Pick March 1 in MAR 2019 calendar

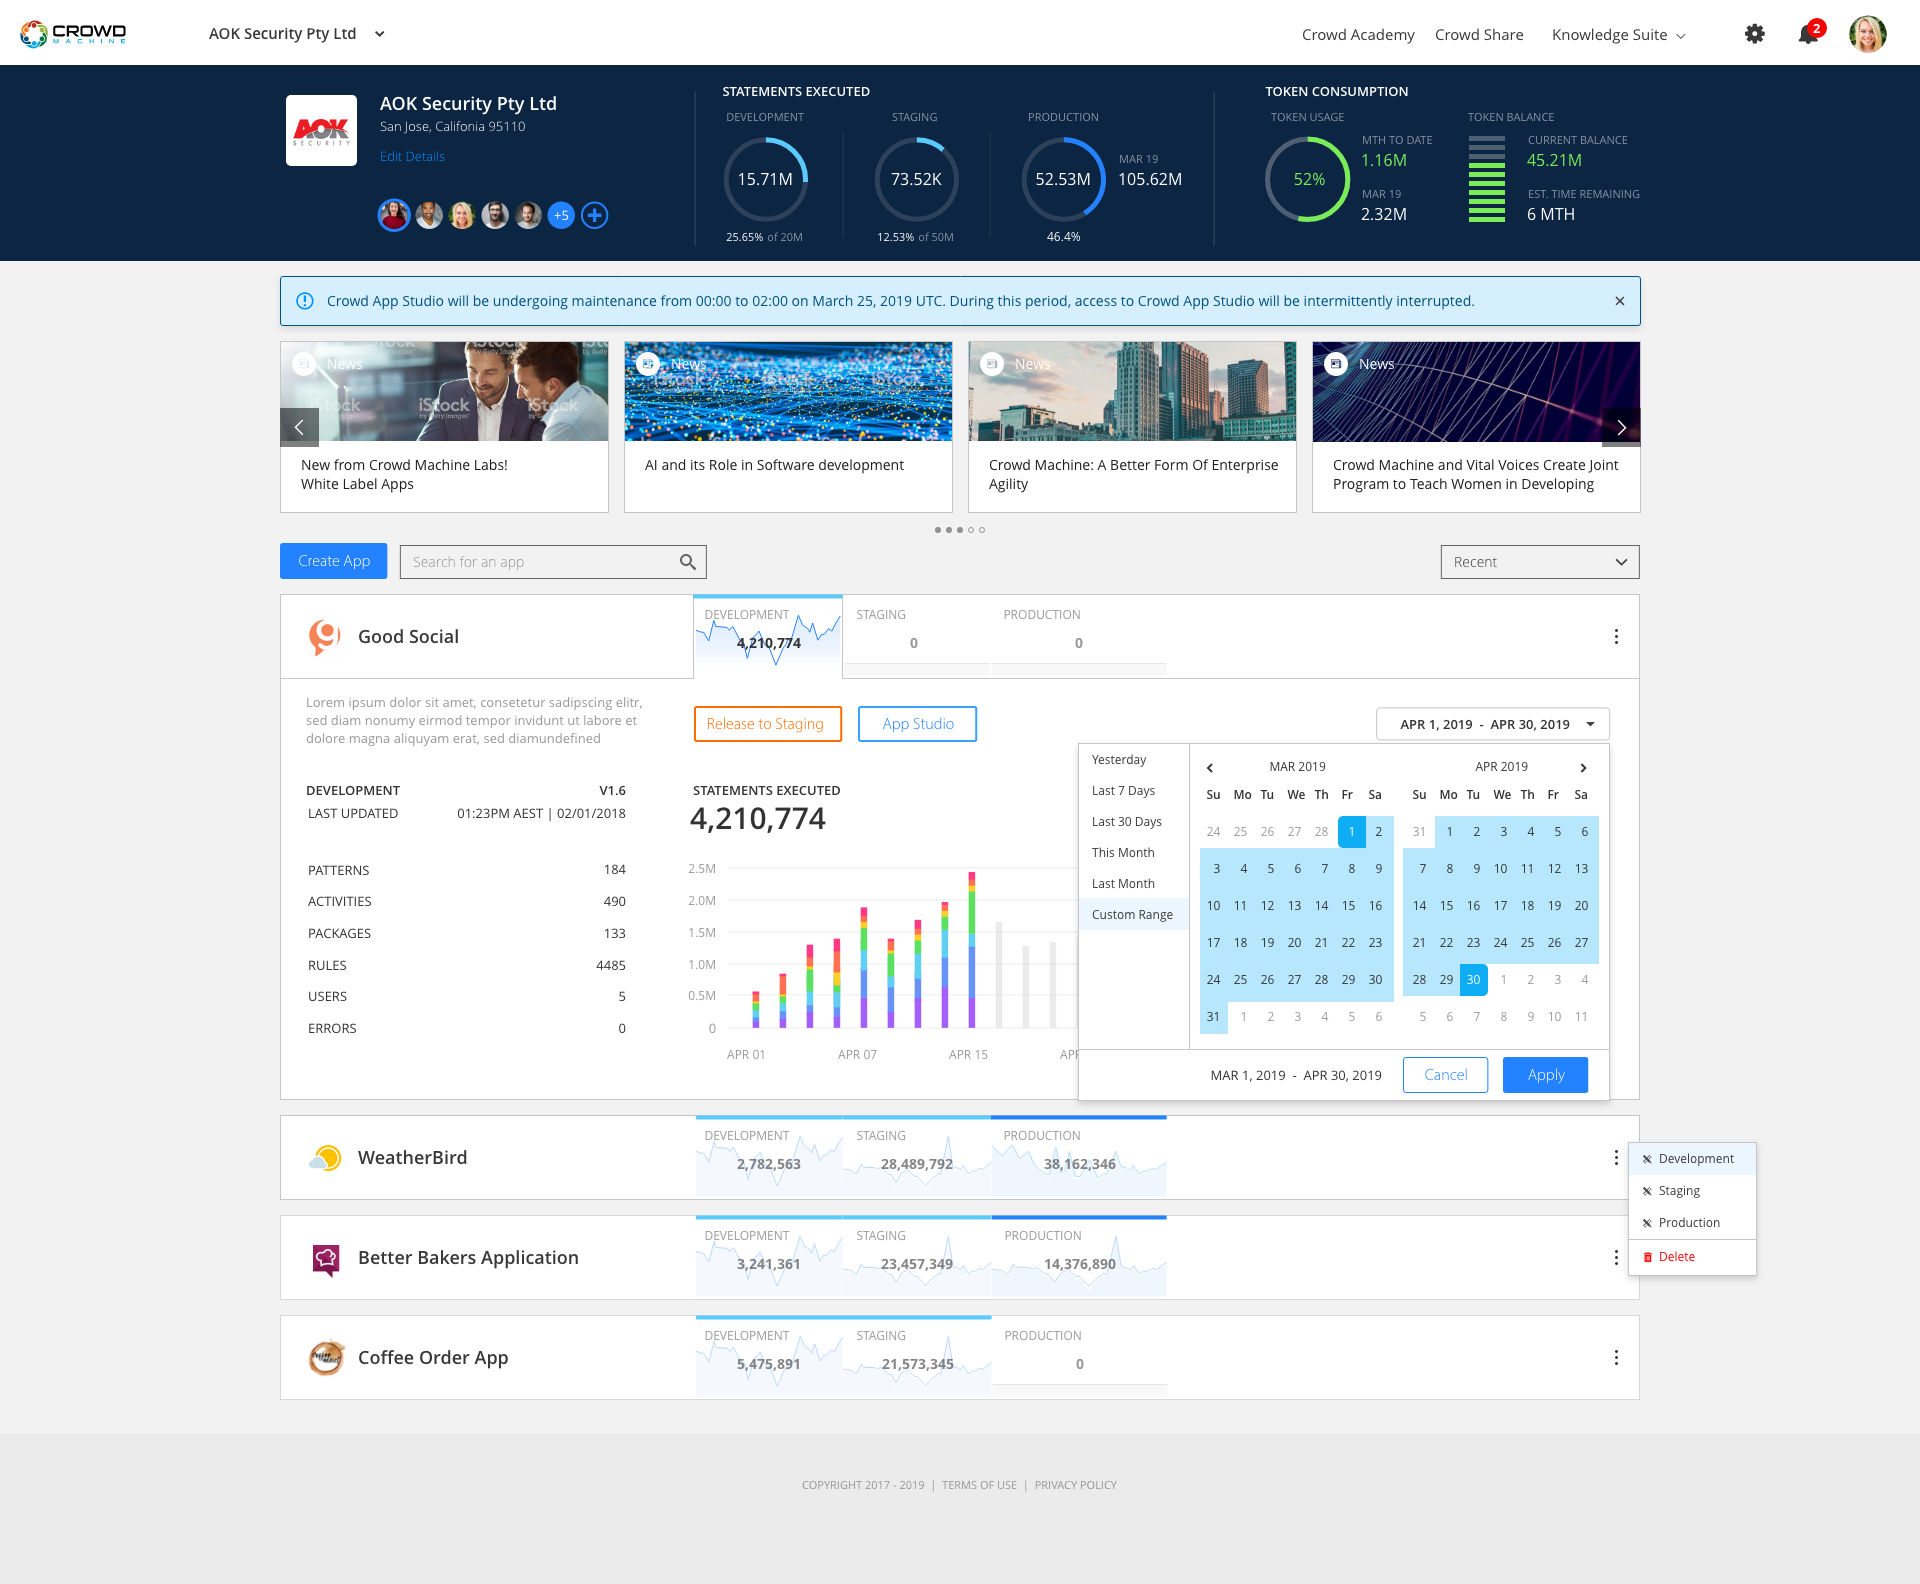[1351, 832]
